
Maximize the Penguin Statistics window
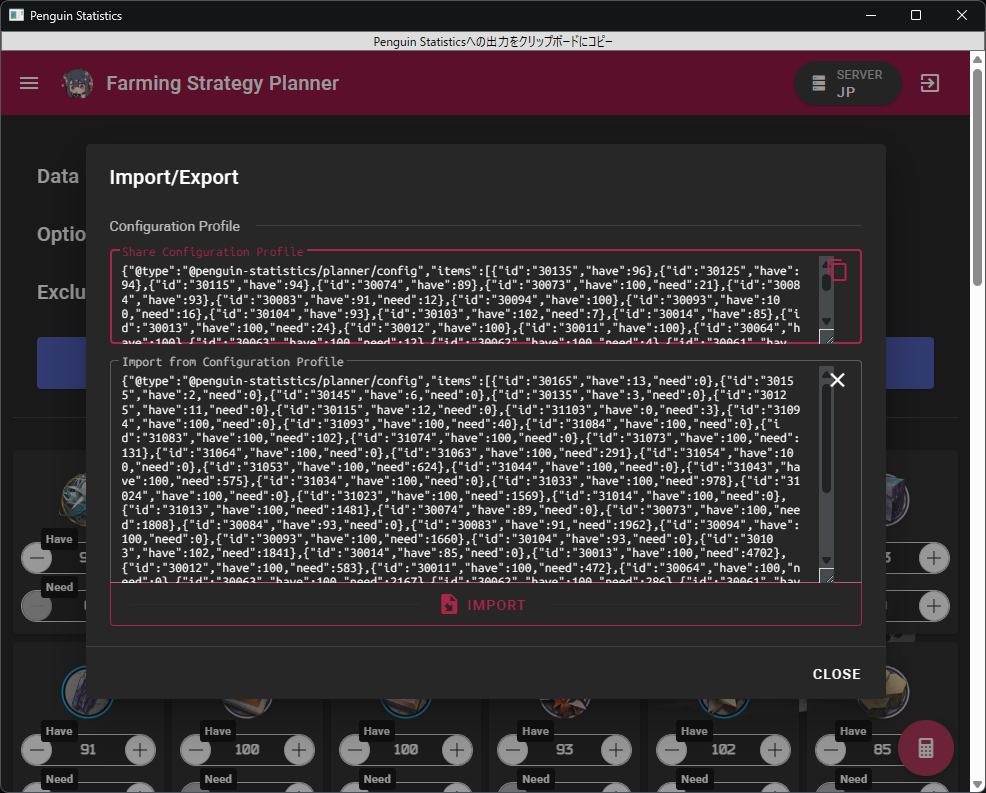tap(916, 15)
